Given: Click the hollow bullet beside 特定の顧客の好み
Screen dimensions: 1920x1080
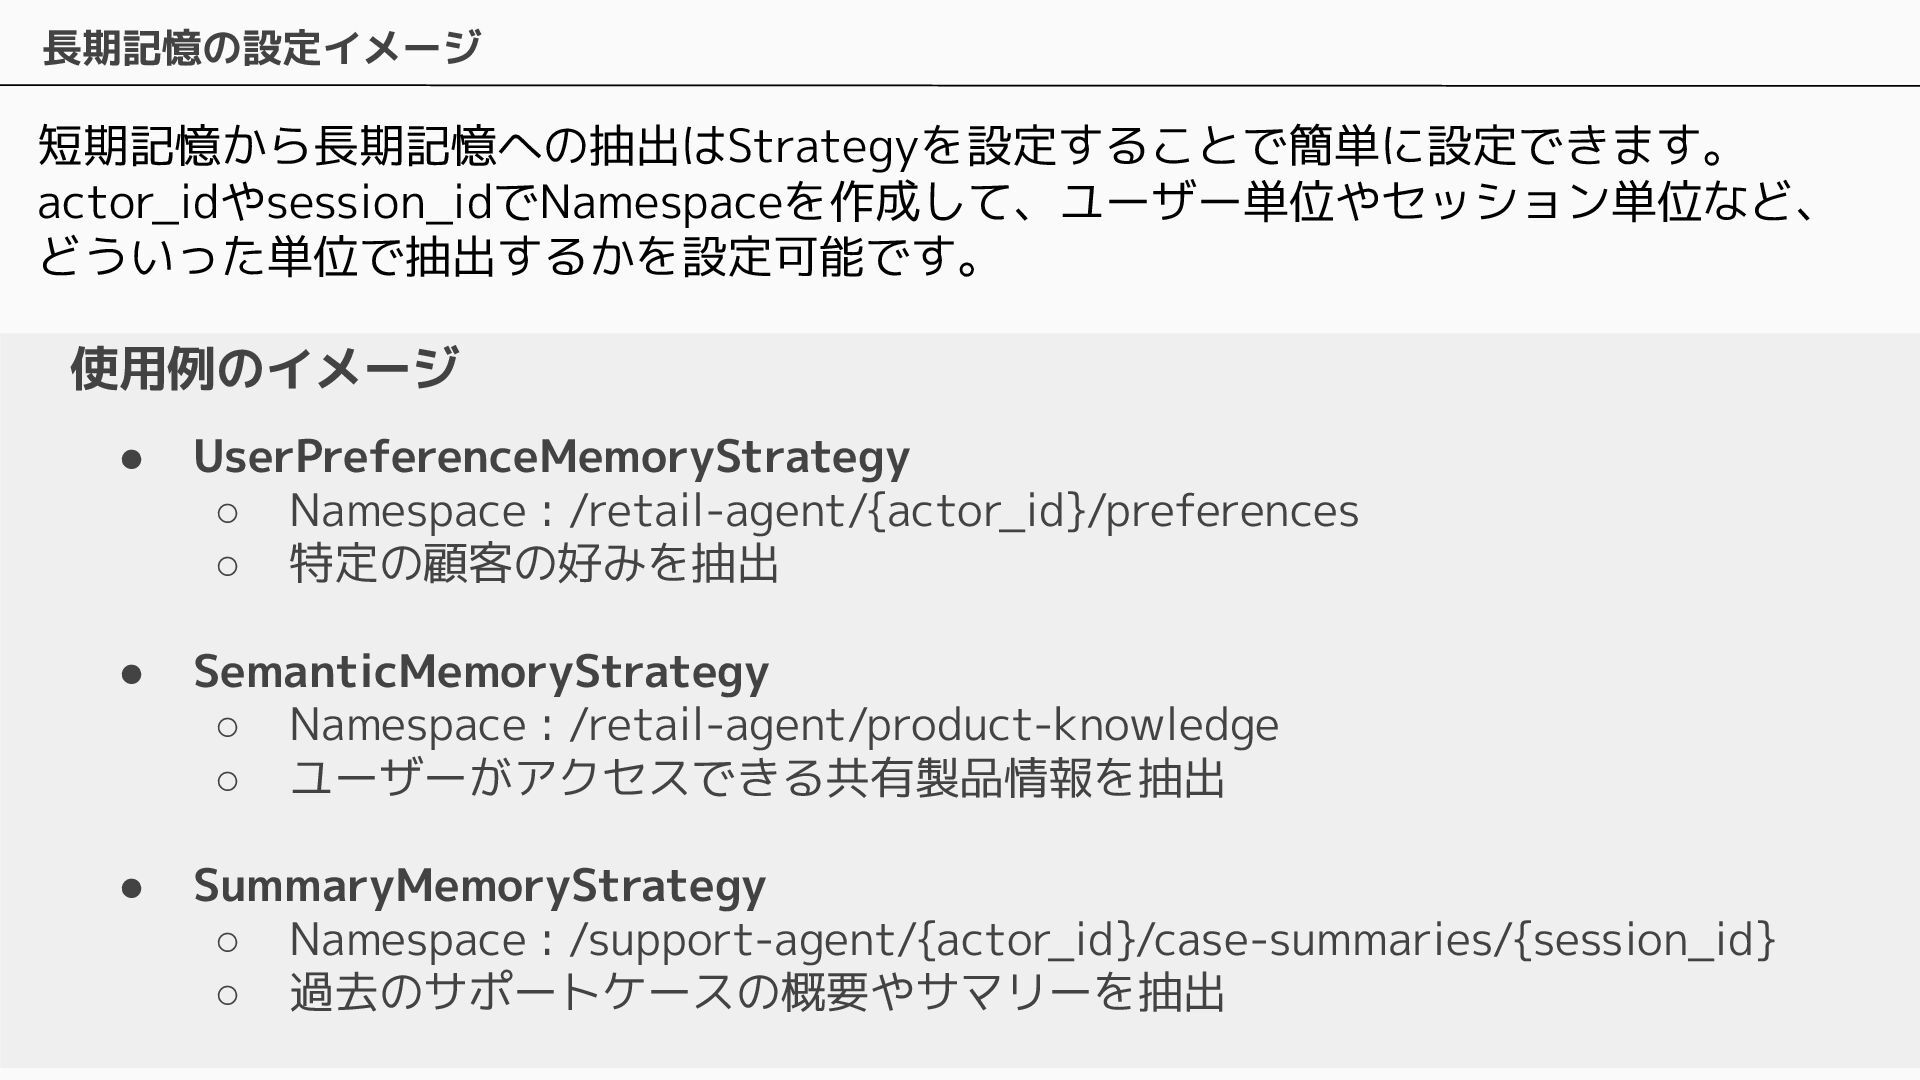Looking at the screenshot, I should tap(227, 566).
